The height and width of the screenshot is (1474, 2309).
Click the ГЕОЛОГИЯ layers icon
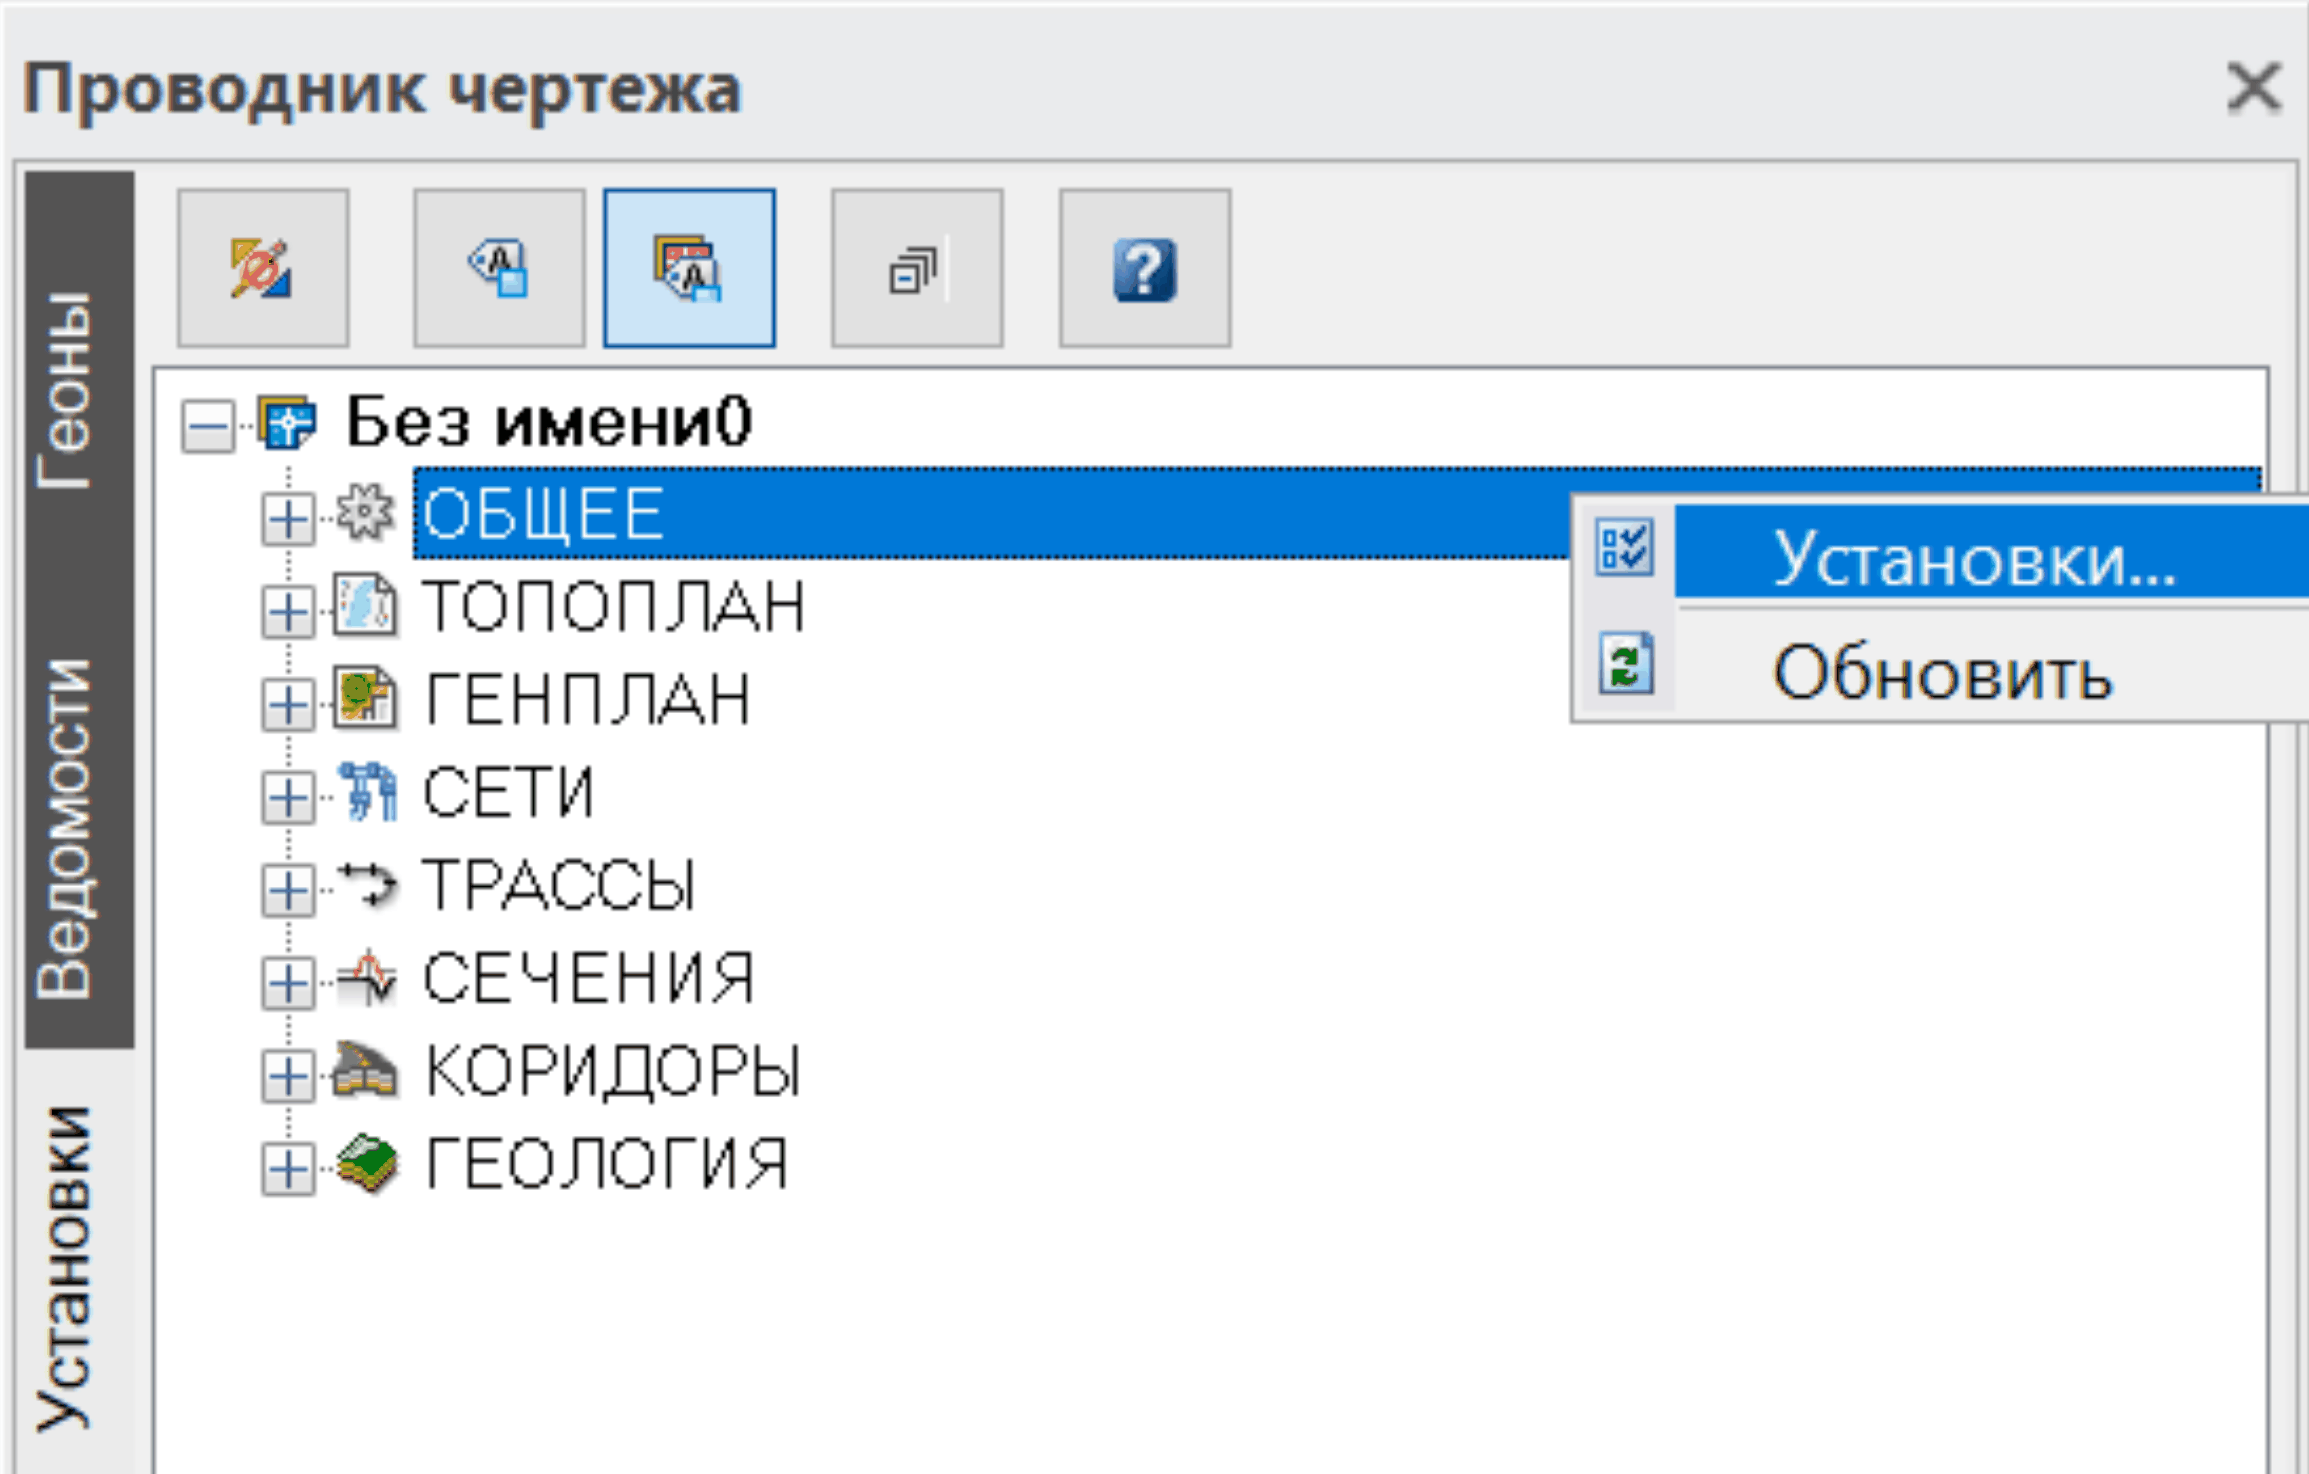click(366, 1164)
